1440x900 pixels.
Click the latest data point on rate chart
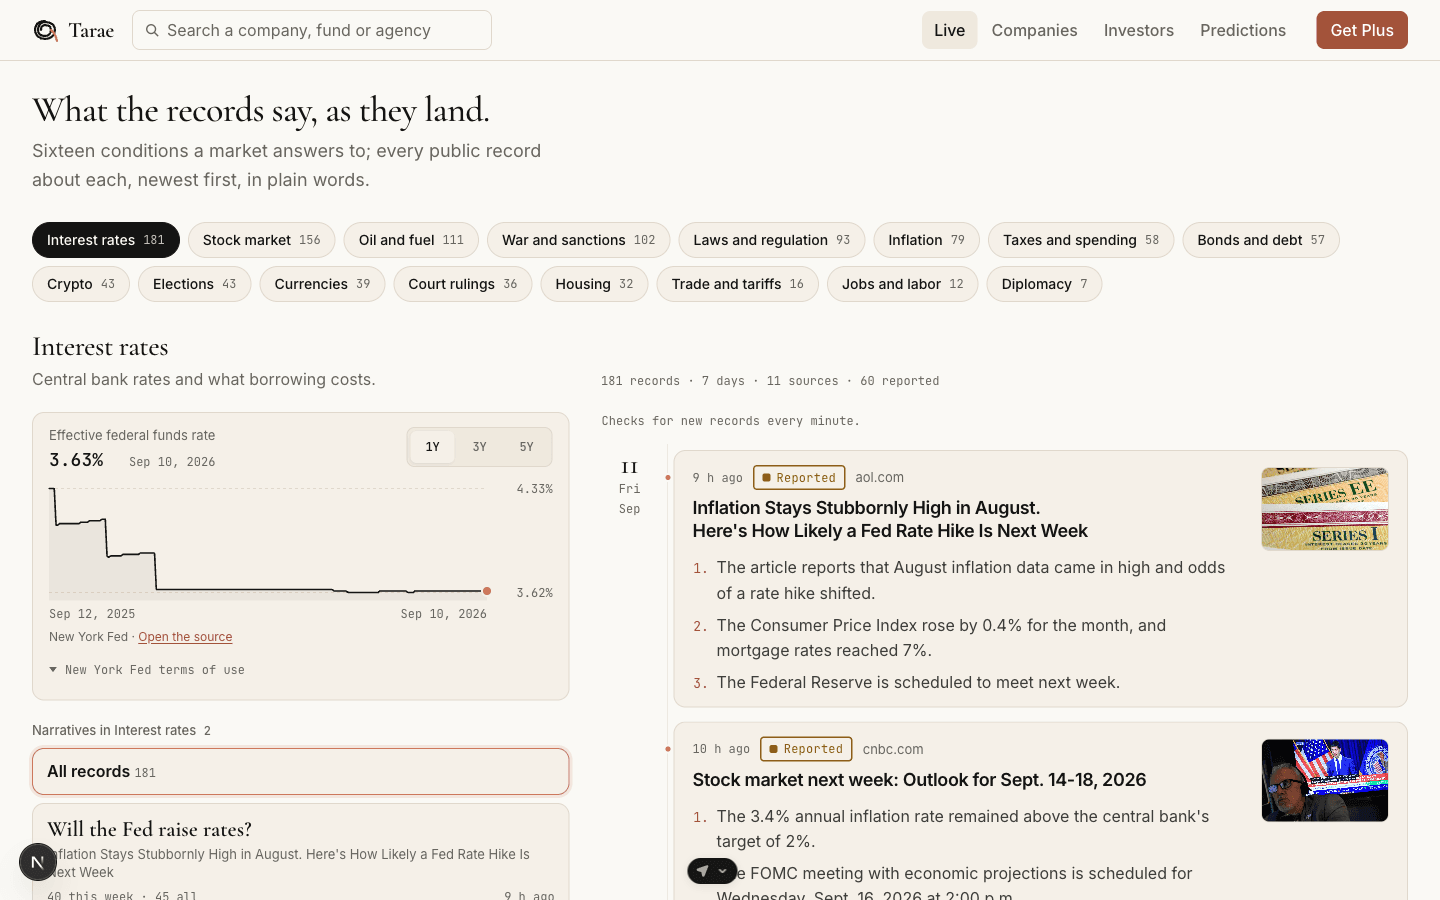pyautogui.click(x=487, y=591)
